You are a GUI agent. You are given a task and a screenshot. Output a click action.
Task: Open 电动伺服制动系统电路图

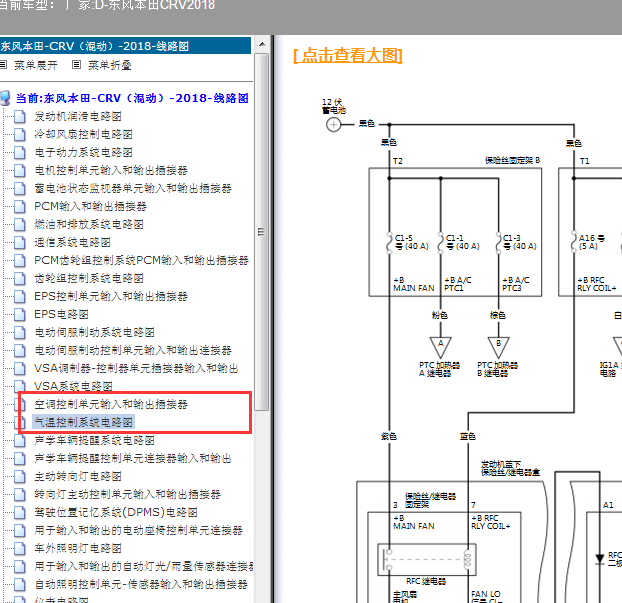pos(94,332)
